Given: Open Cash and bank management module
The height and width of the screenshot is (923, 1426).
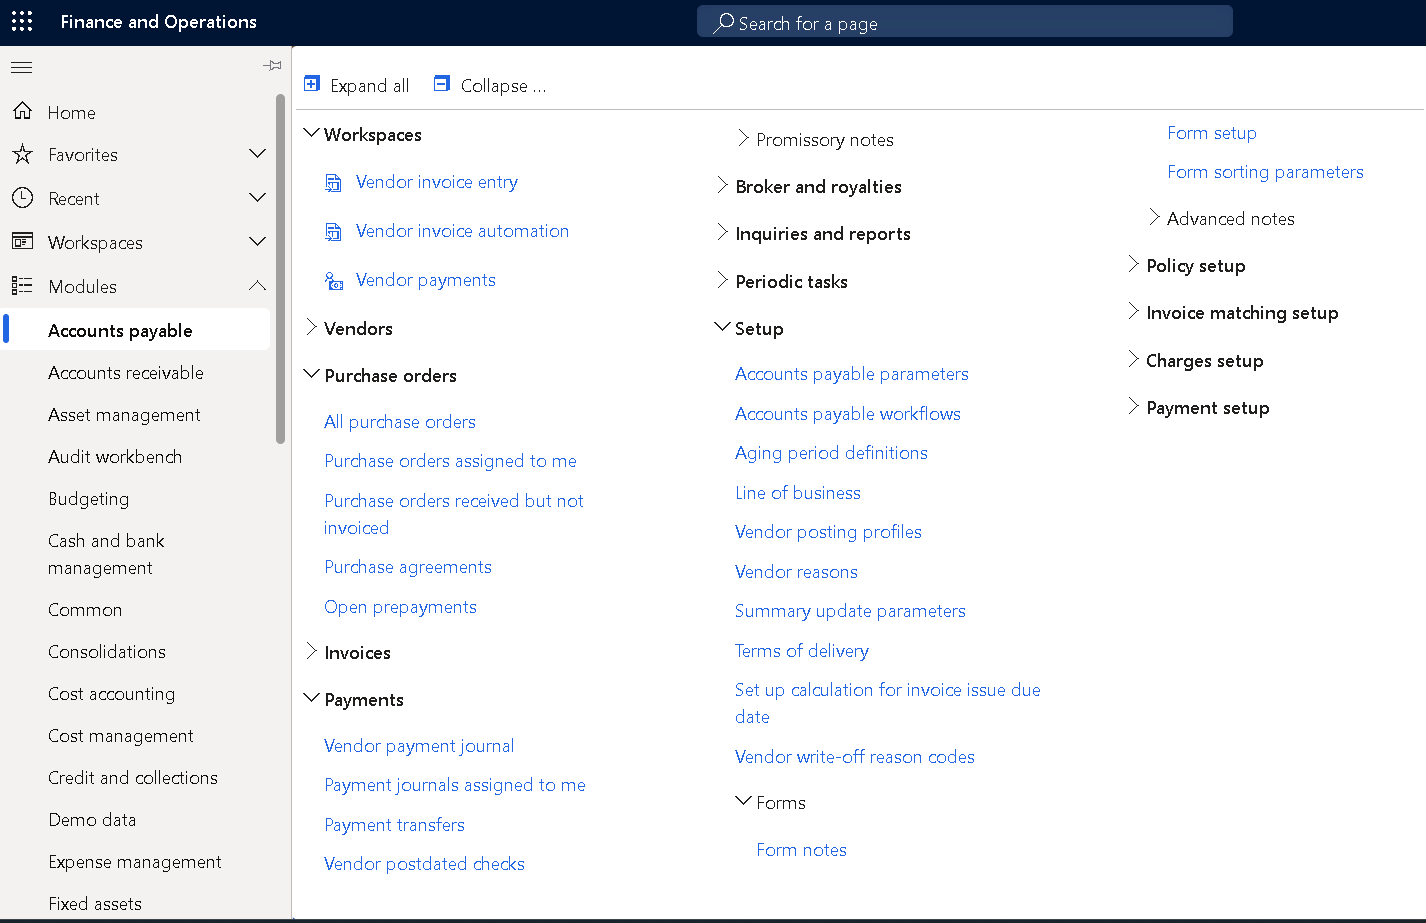Looking at the screenshot, I should [x=106, y=554].
